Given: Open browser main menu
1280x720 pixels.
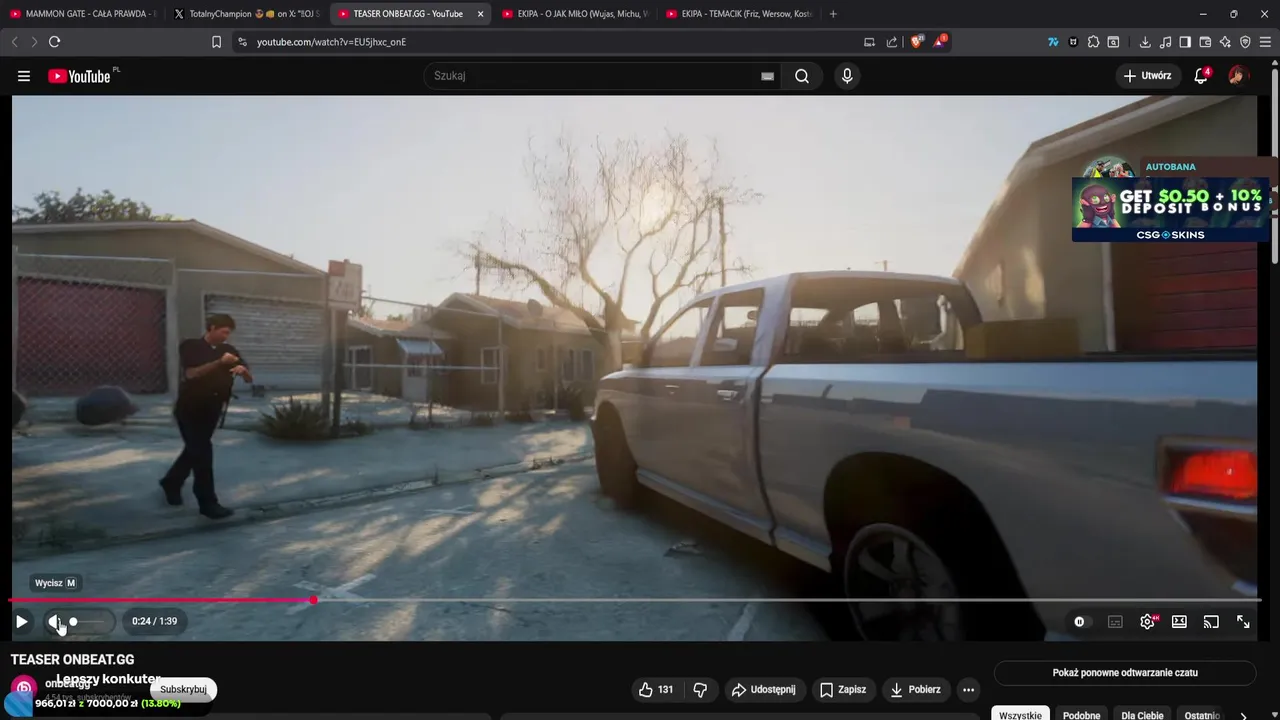Looking at the screenshot, I should coord(1265,42).
